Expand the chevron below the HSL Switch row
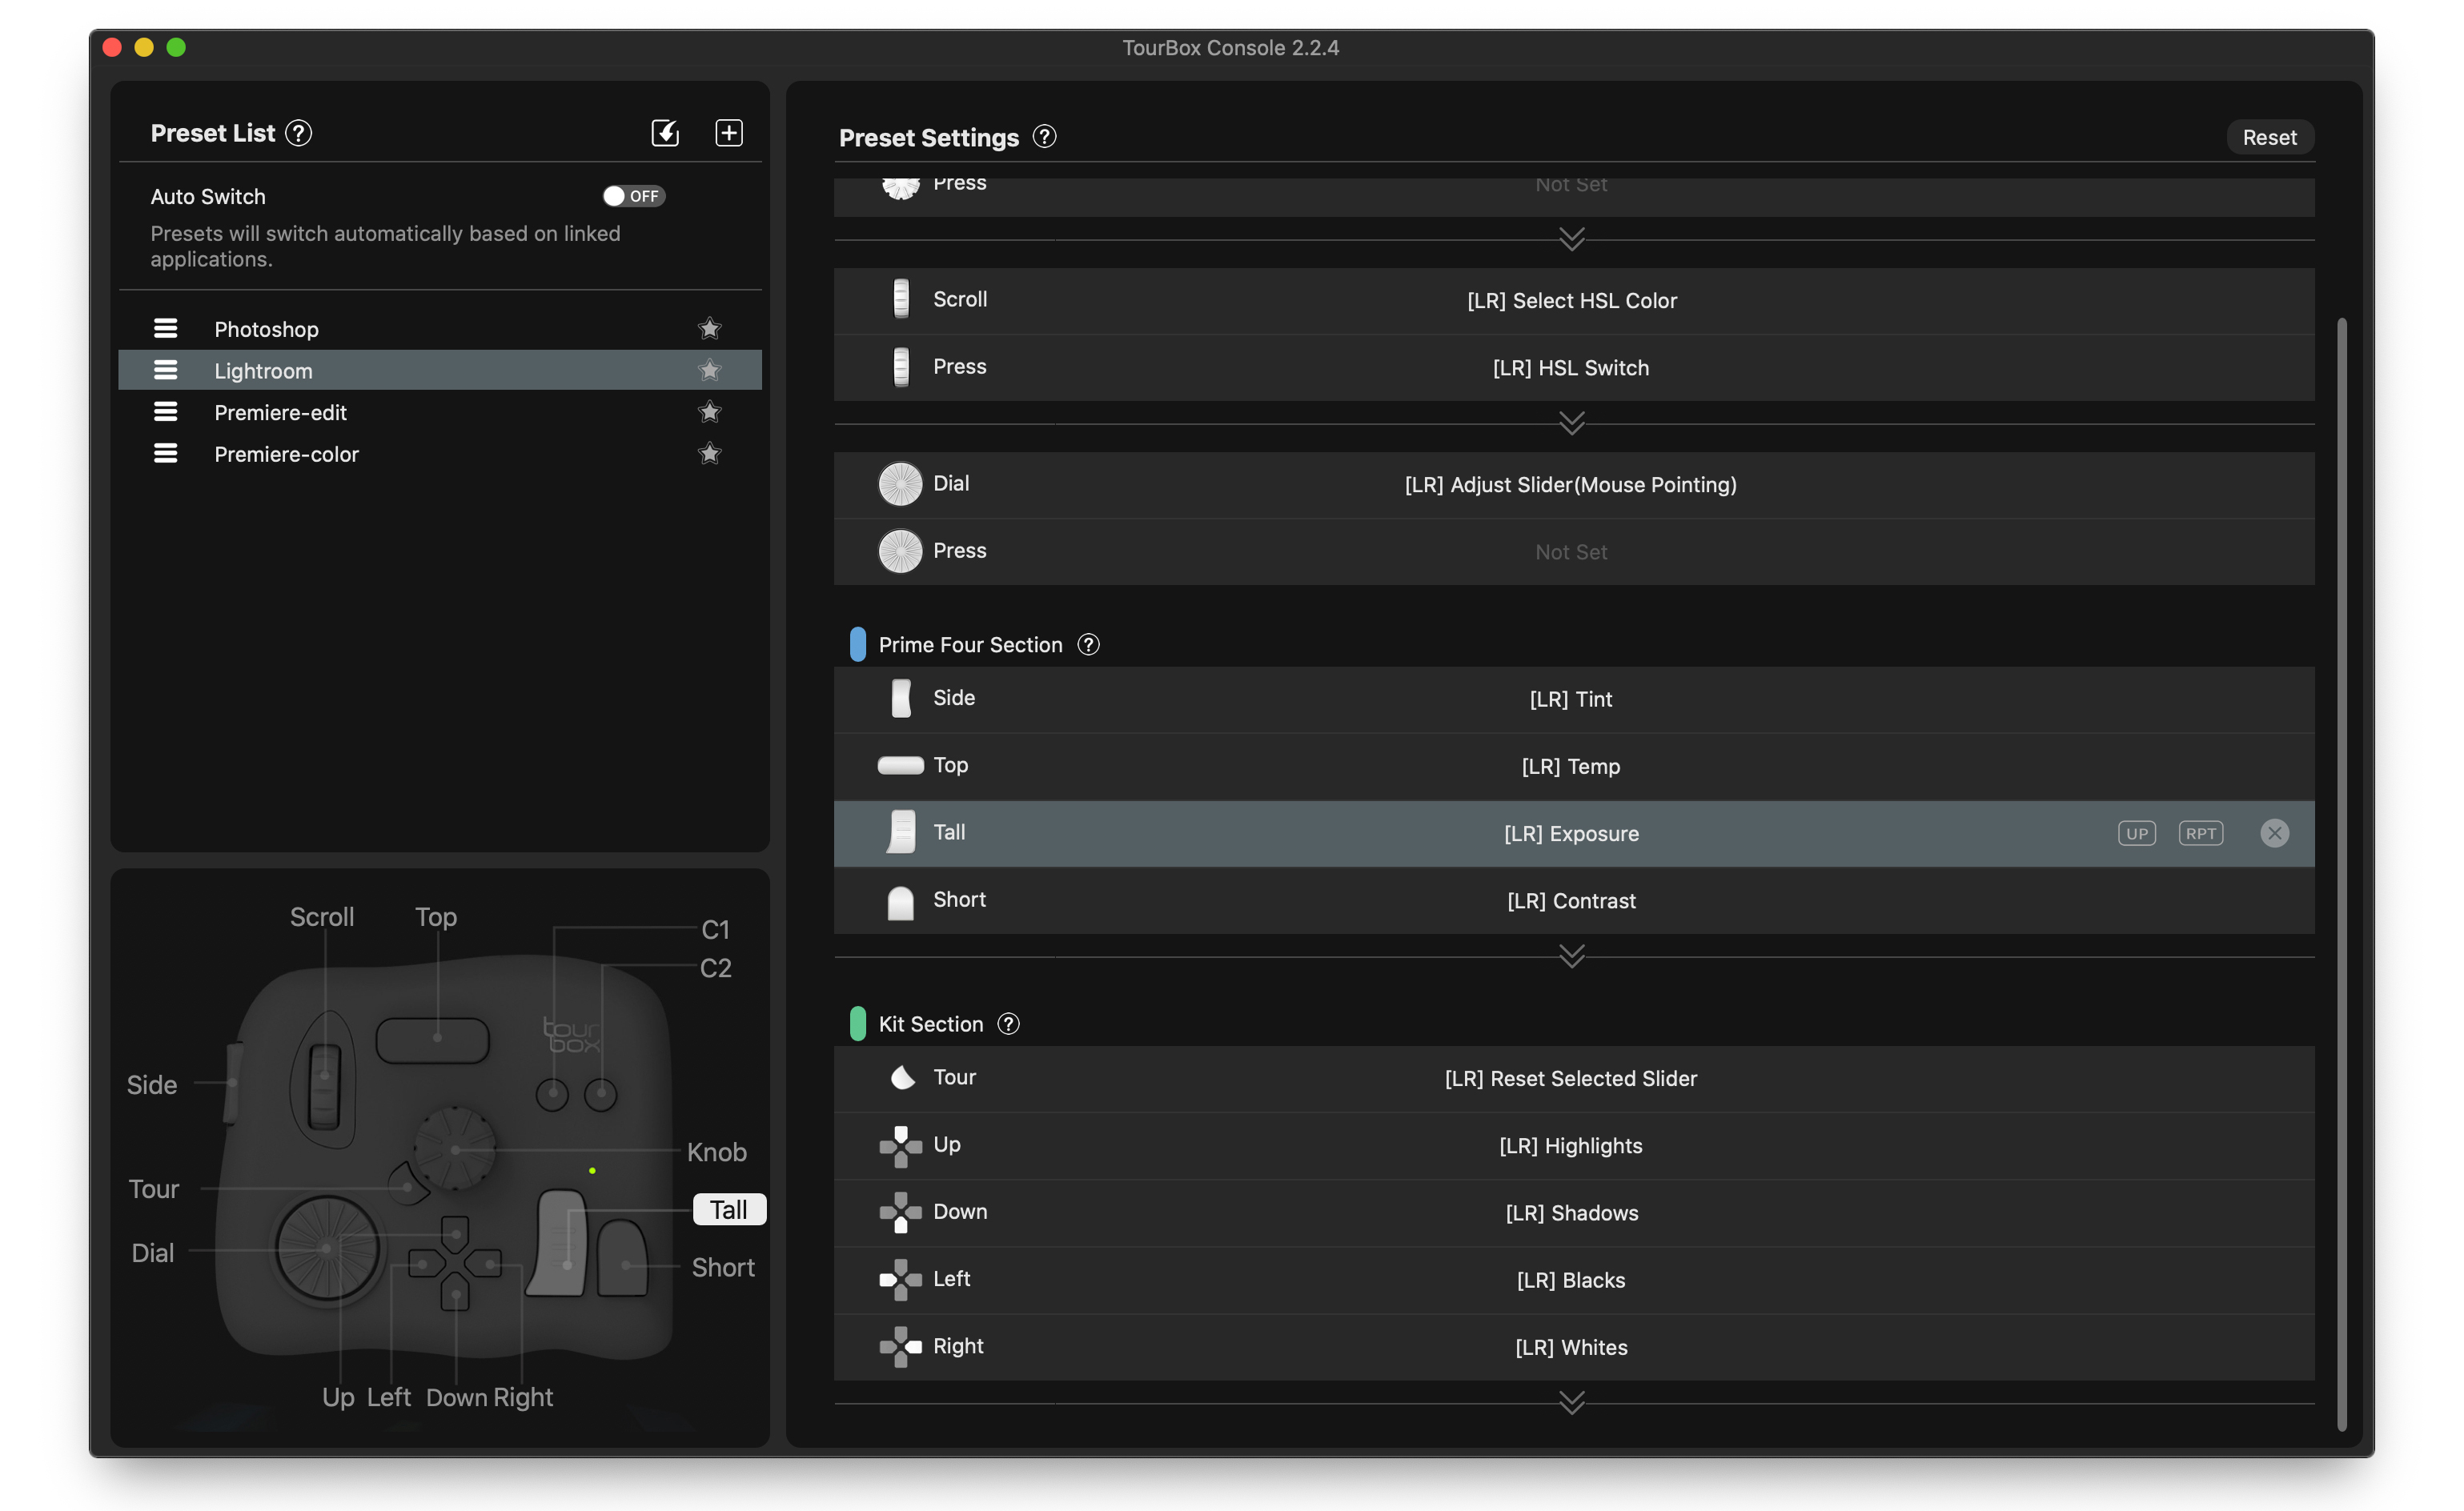Viewport: 2464px width, 1511px height. point(1572,423)
